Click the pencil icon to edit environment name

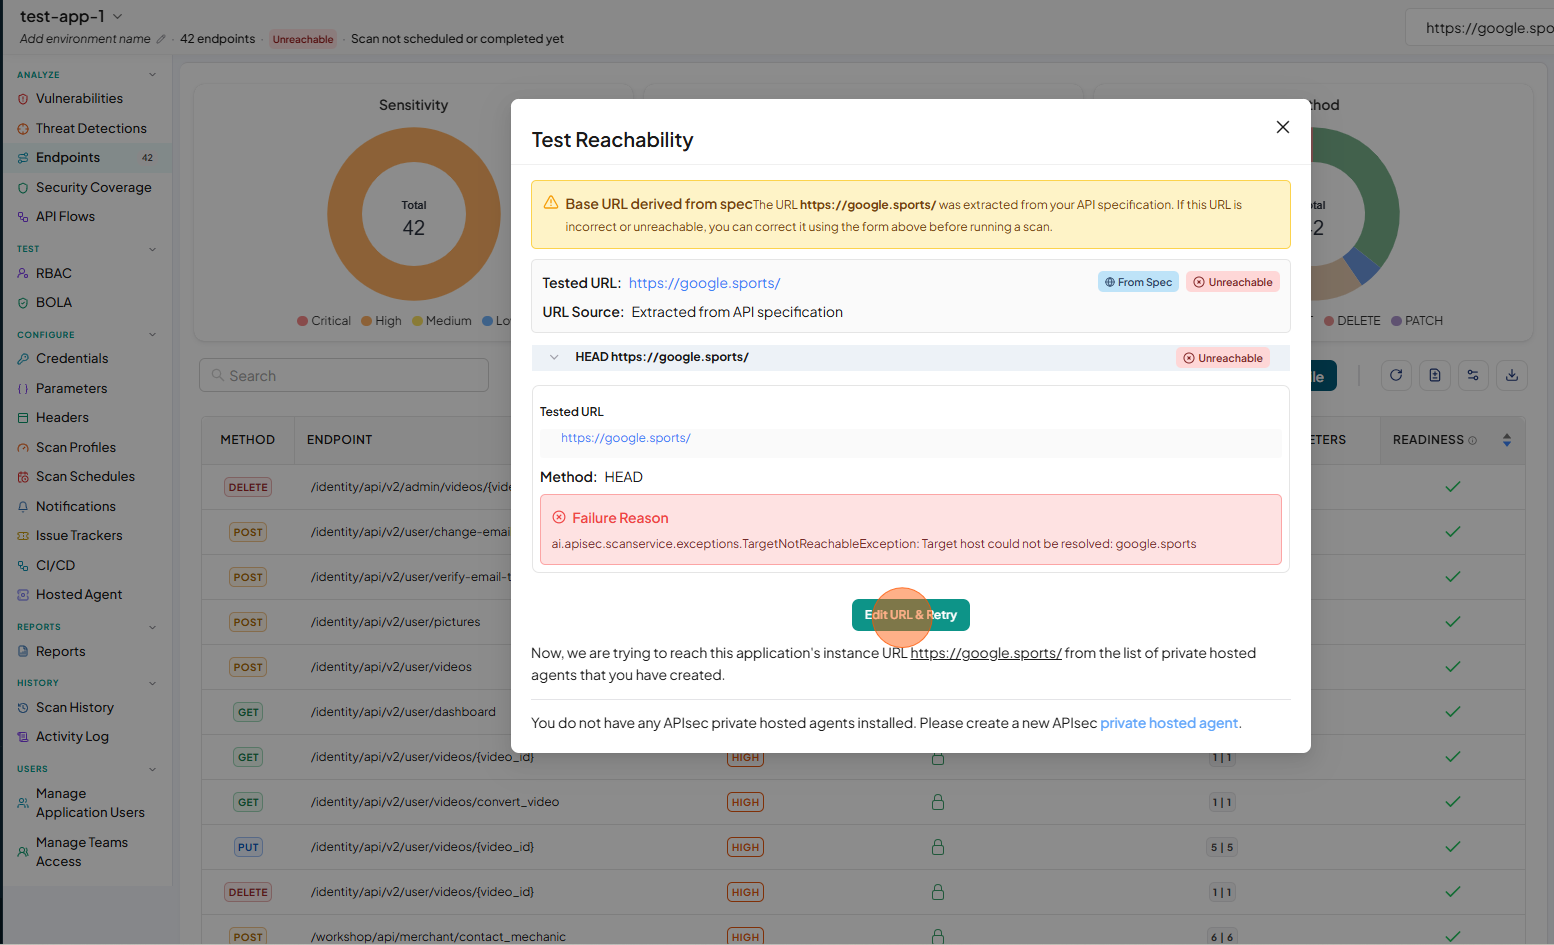(x=161, y=39)
